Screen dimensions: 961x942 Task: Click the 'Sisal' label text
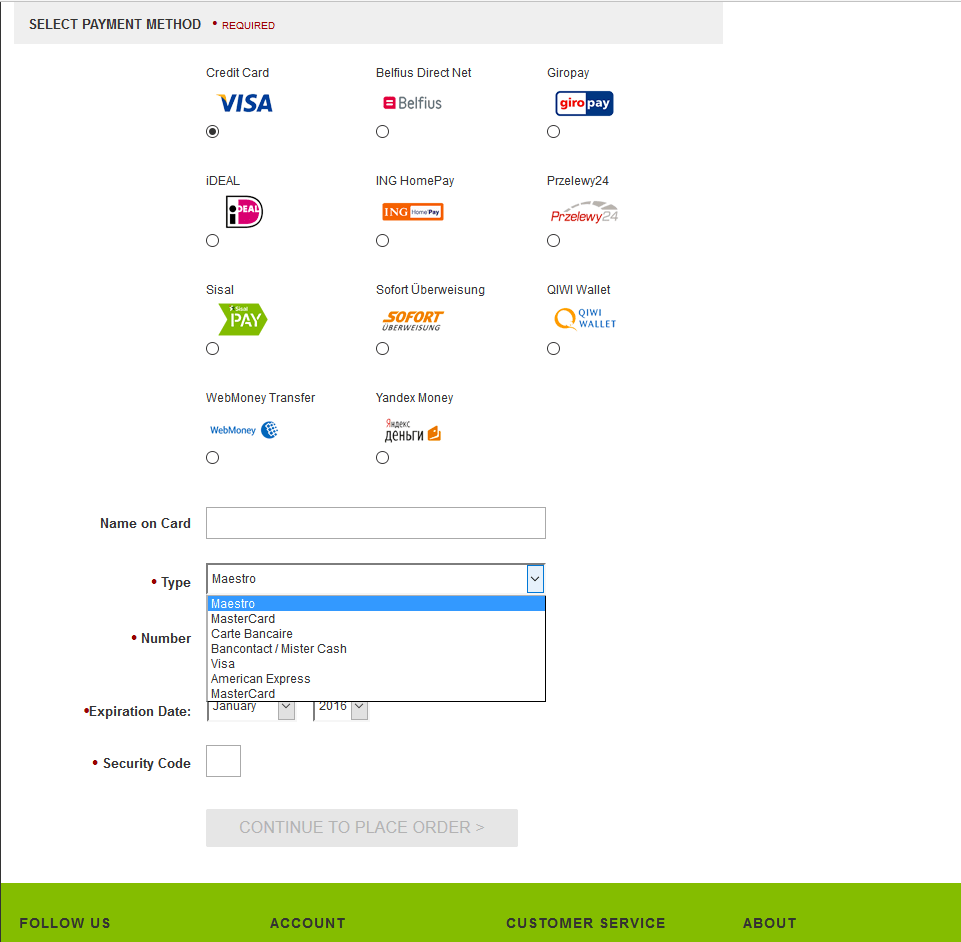[x=220, y=290]
